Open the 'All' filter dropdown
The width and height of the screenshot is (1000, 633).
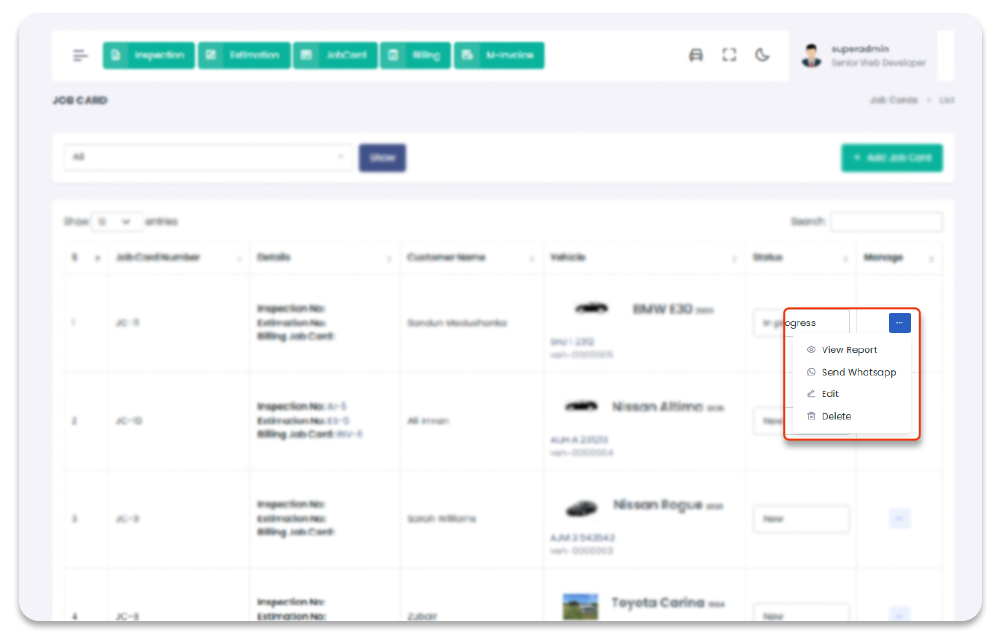point(208,158)
